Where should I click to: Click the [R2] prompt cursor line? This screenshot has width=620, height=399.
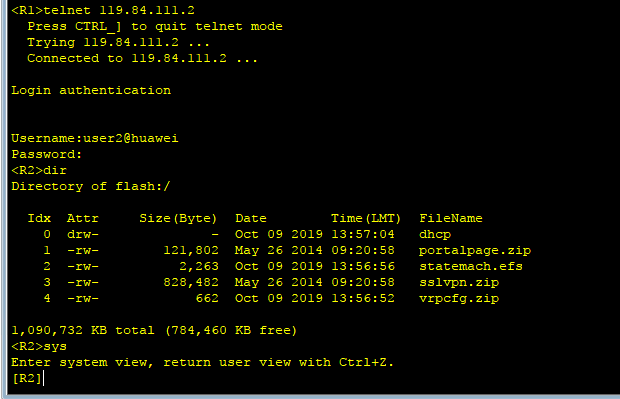(27, 378)
